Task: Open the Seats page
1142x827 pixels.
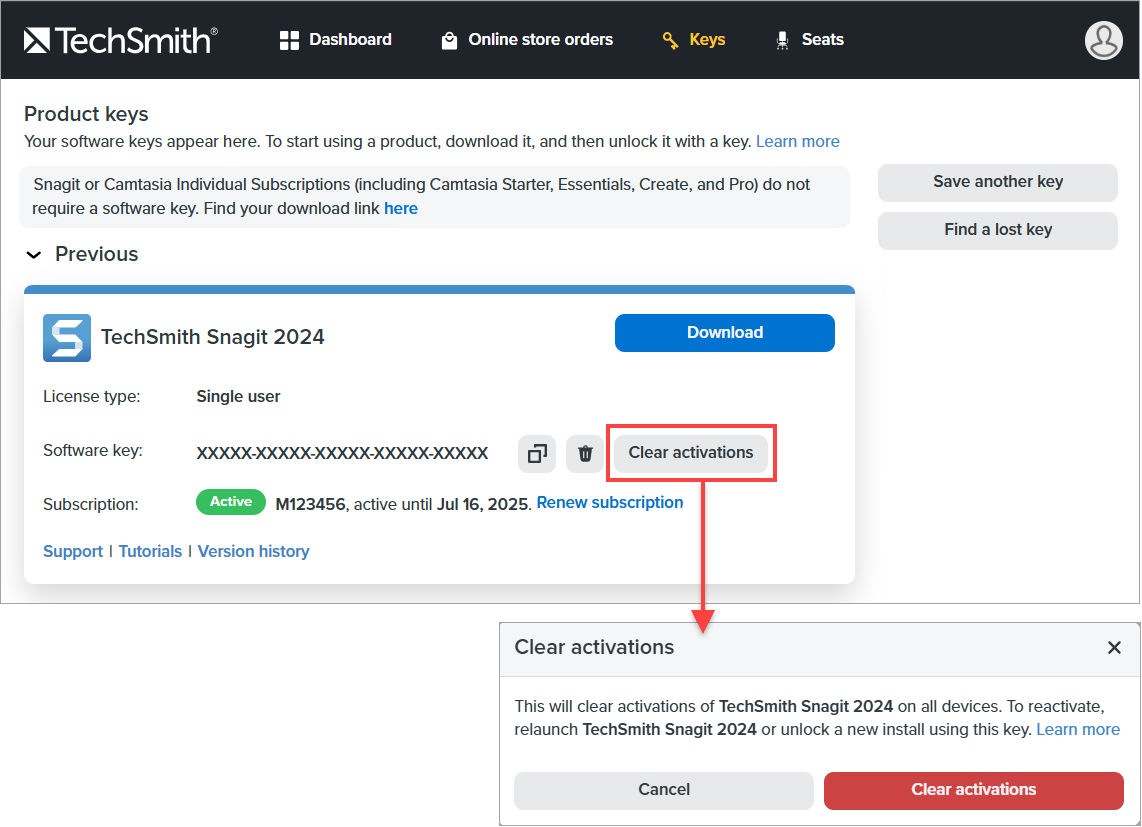Action: pyautogui.click(x=809, y=40)
